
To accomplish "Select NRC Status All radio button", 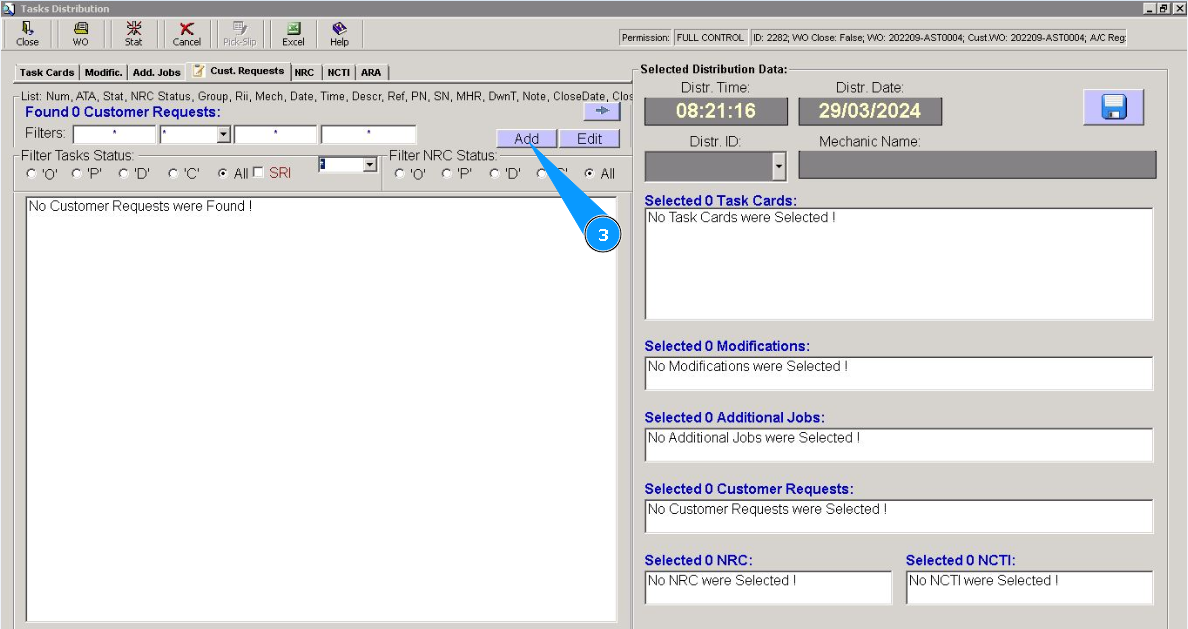I will pos(589,174).
